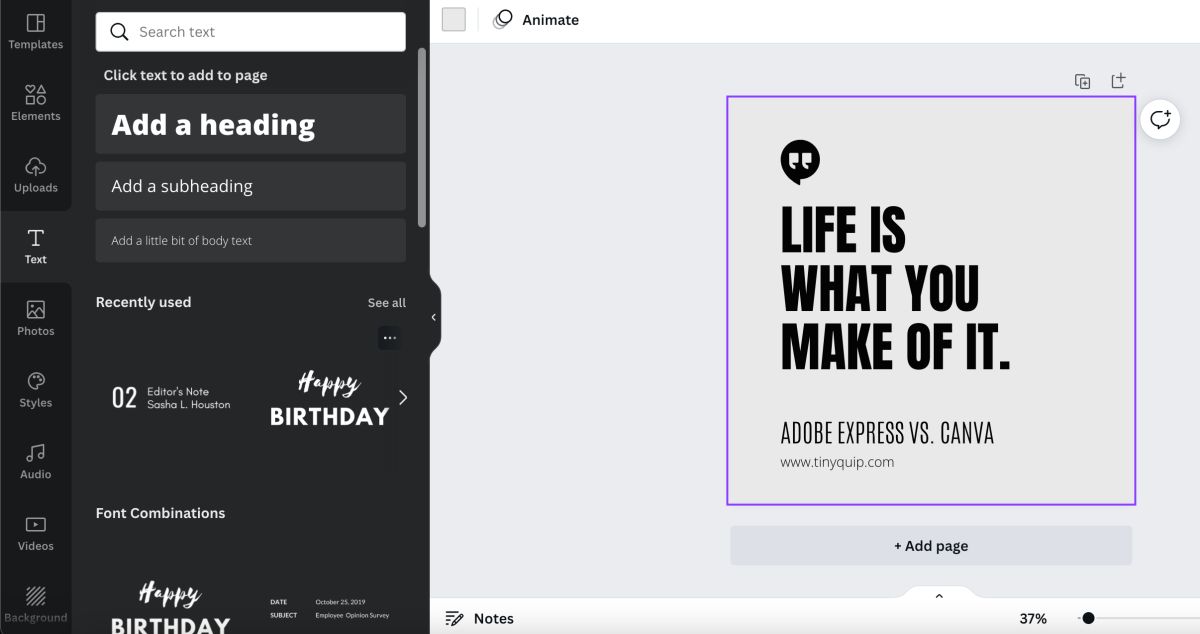Click the add page icon above canvas
The width and height of the screenshot is (1200, 634).
[x=1118, y=80]
